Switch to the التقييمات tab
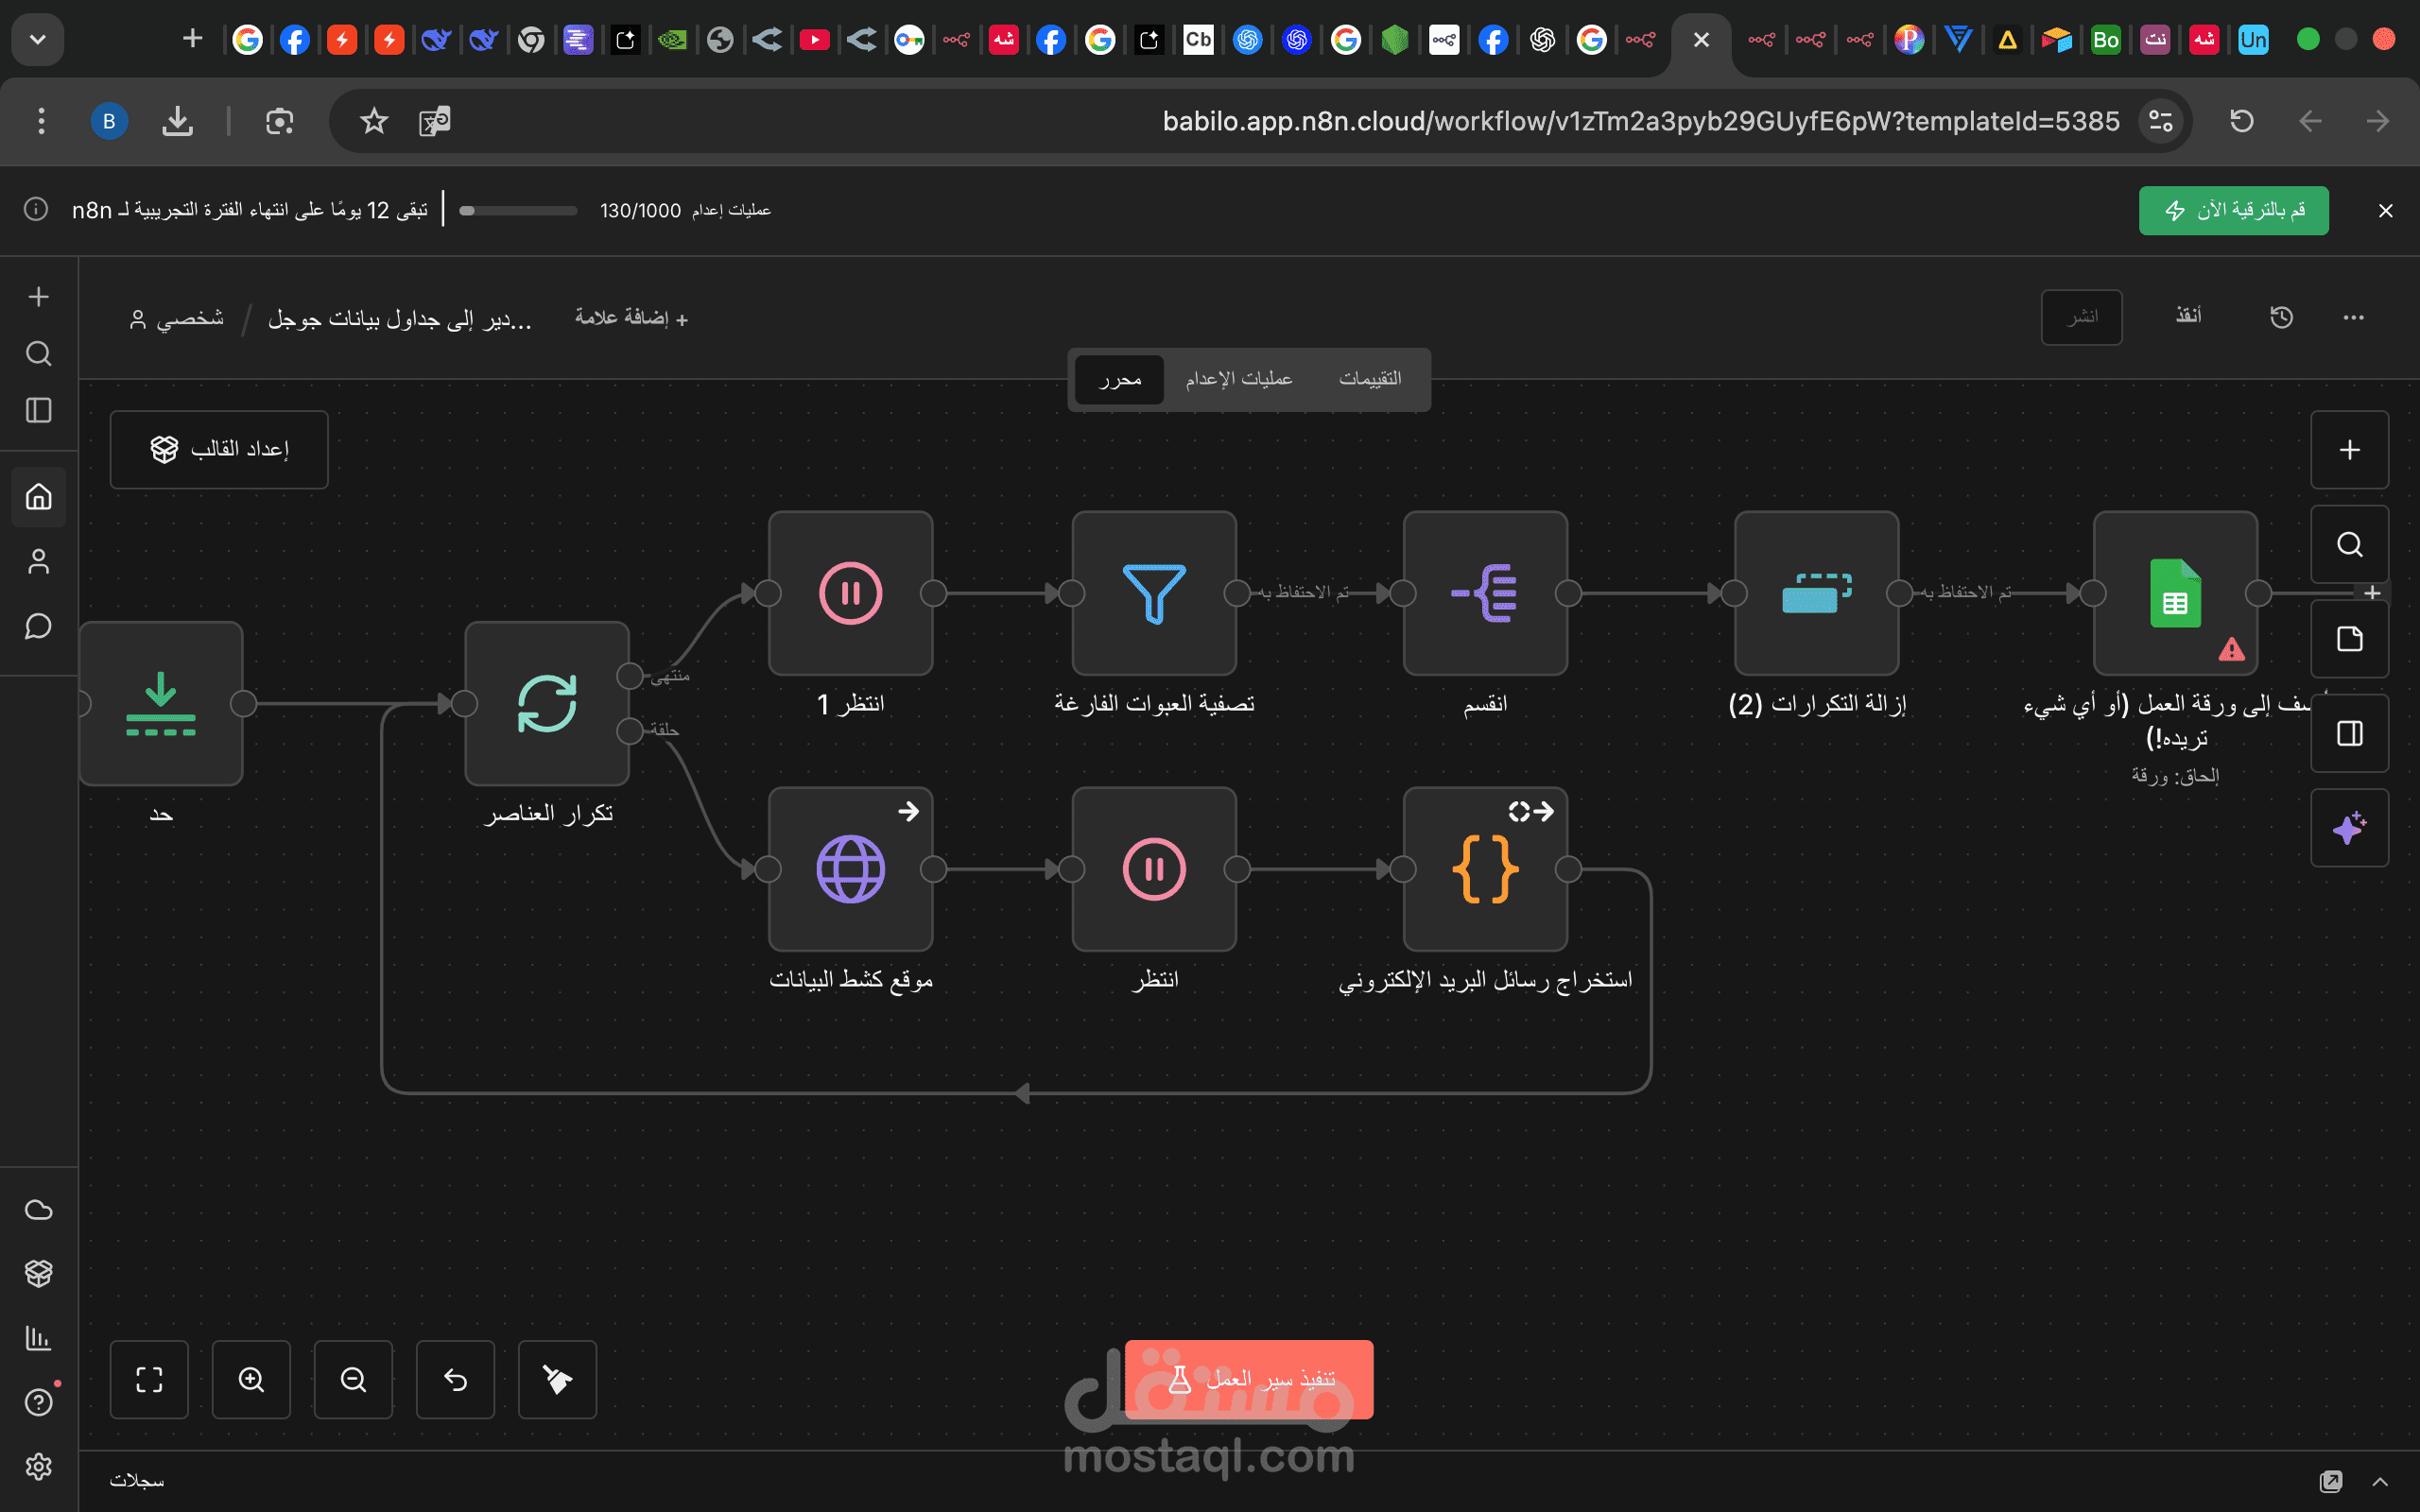 click(x=1369, y=379)
